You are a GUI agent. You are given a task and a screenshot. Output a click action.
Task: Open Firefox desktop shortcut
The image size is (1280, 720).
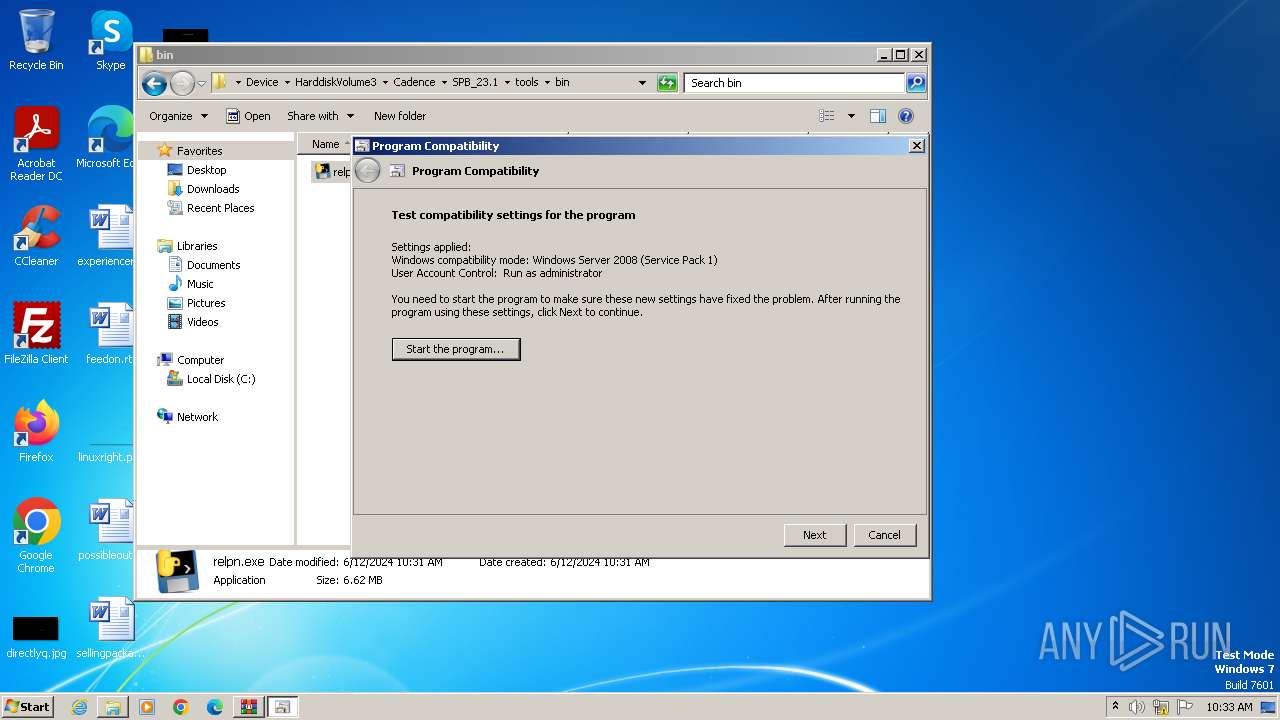(36, 432)
